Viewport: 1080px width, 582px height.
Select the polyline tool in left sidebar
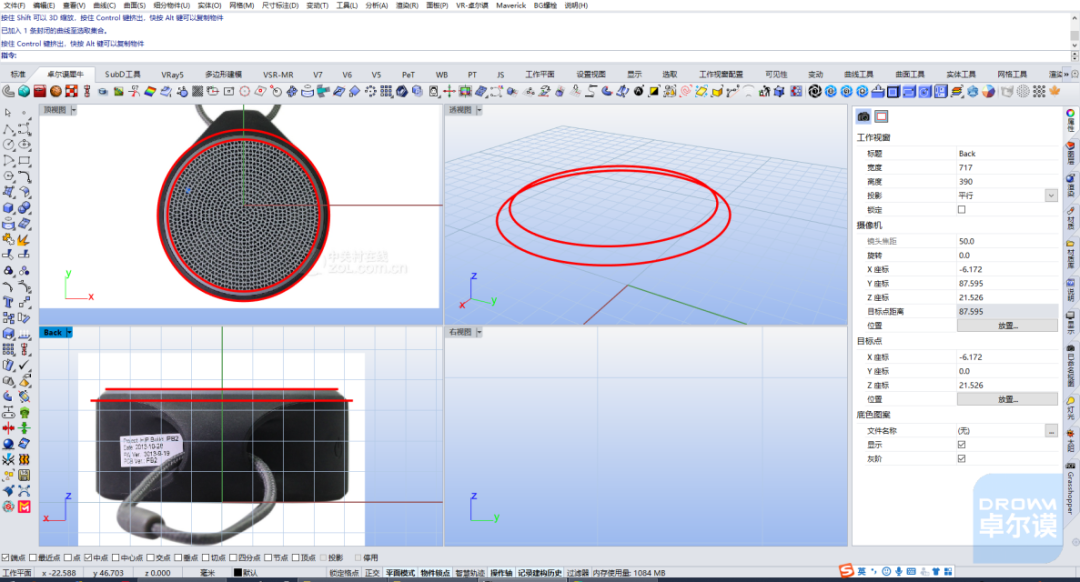(x=8, y=129)
